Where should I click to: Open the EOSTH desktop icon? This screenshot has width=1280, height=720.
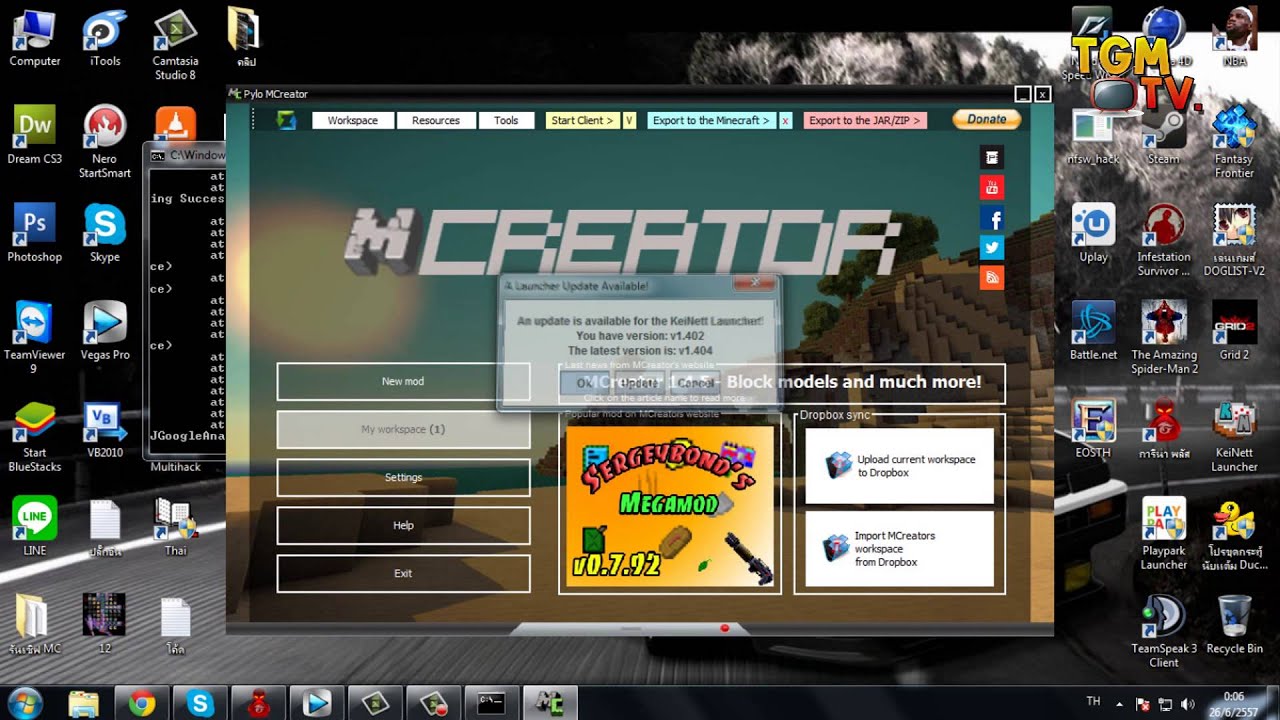pyautogui.click(x=1093, y=430)
